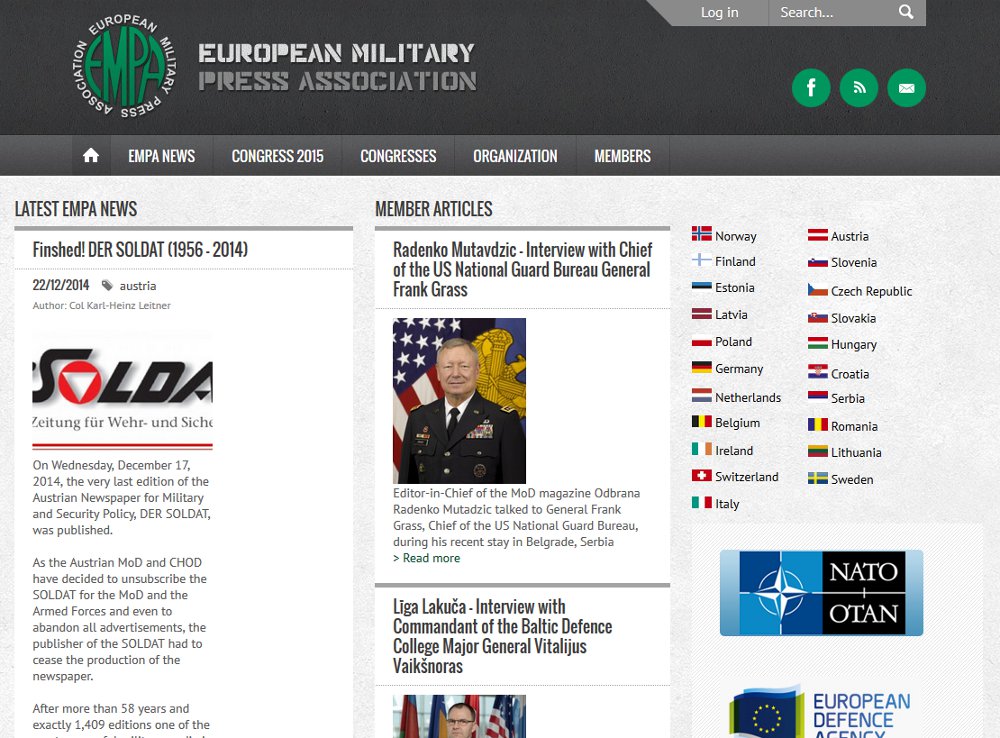Open the ORGANIZATION menu item

515,156
